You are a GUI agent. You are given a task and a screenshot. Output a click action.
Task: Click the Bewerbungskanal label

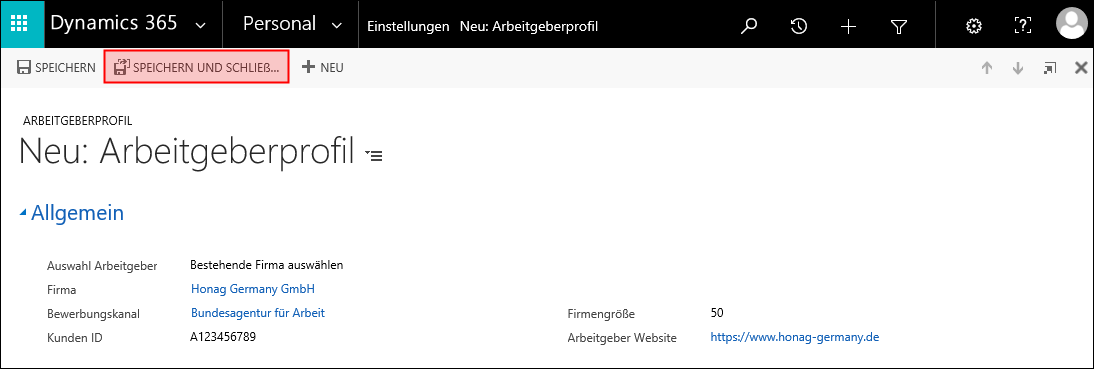[93, 314]
